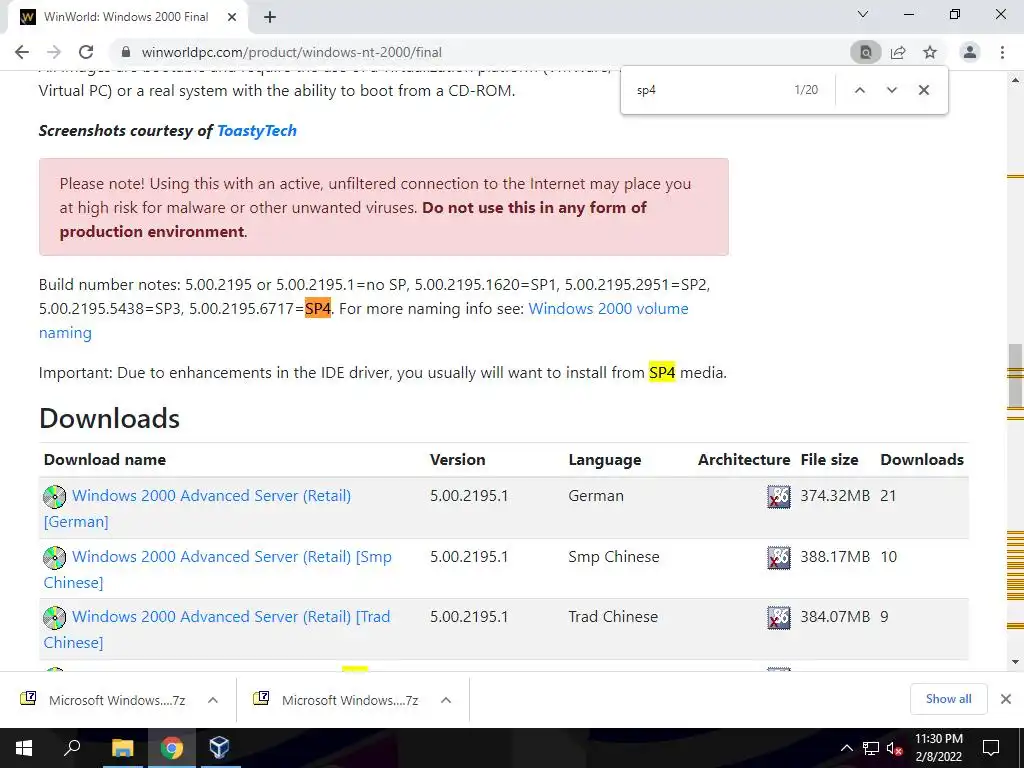
Task: Click the Version column header
Action: (457, 460)
